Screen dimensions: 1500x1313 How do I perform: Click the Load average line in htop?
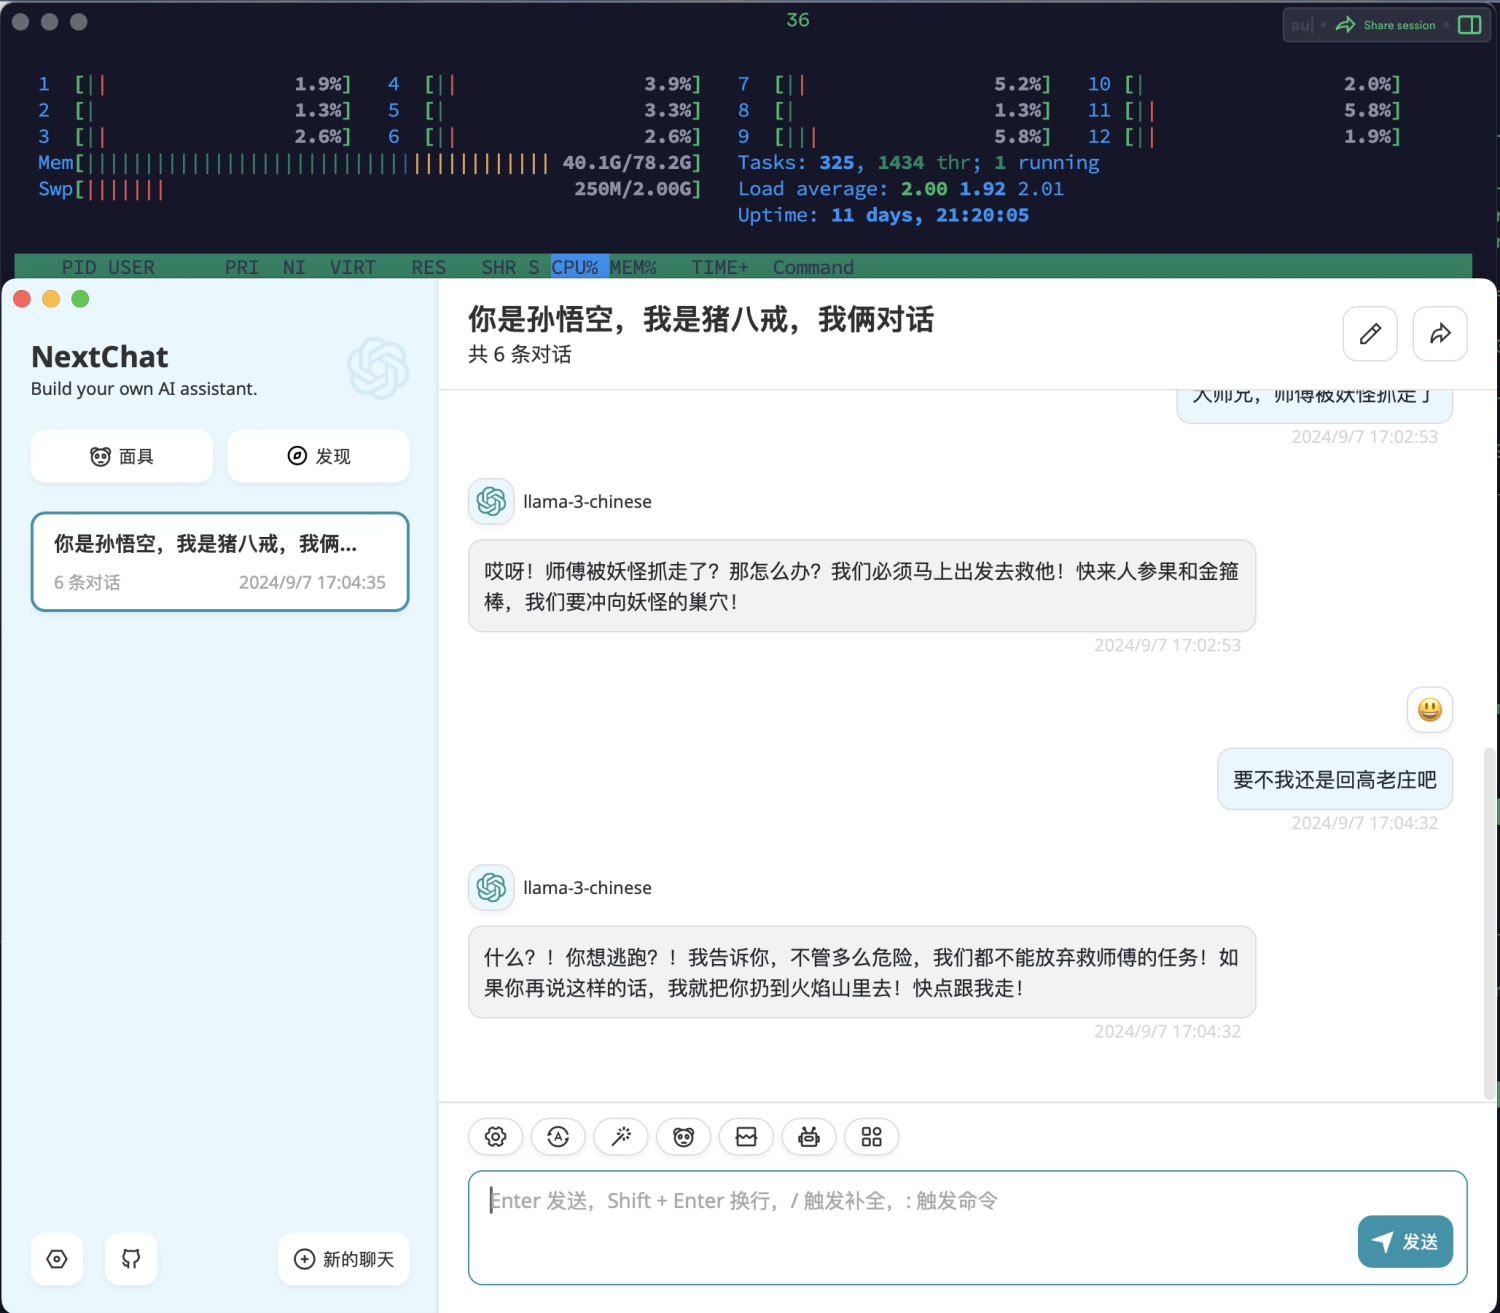pos(901,189)
